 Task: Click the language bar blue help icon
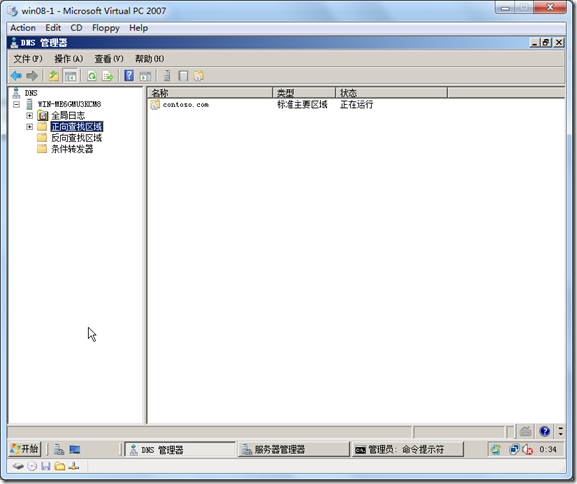(x=545, y=431)
